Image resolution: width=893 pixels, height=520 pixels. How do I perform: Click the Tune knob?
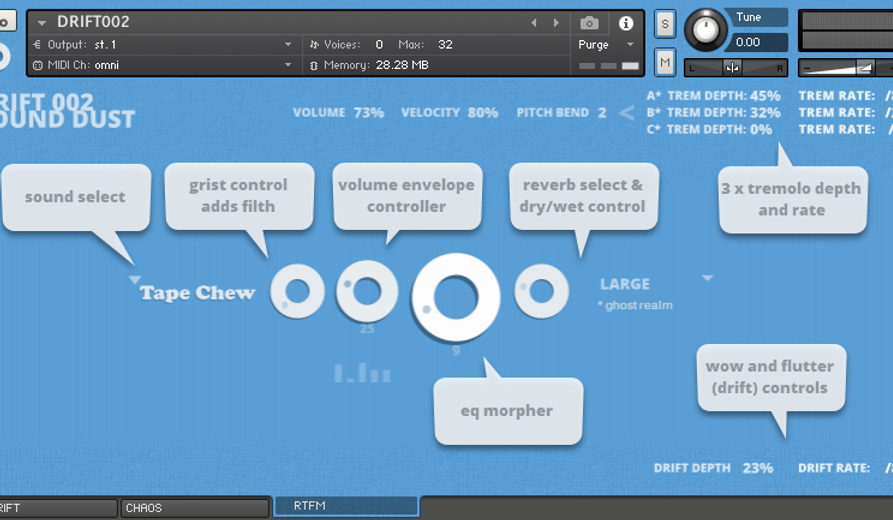click(707, 29)
